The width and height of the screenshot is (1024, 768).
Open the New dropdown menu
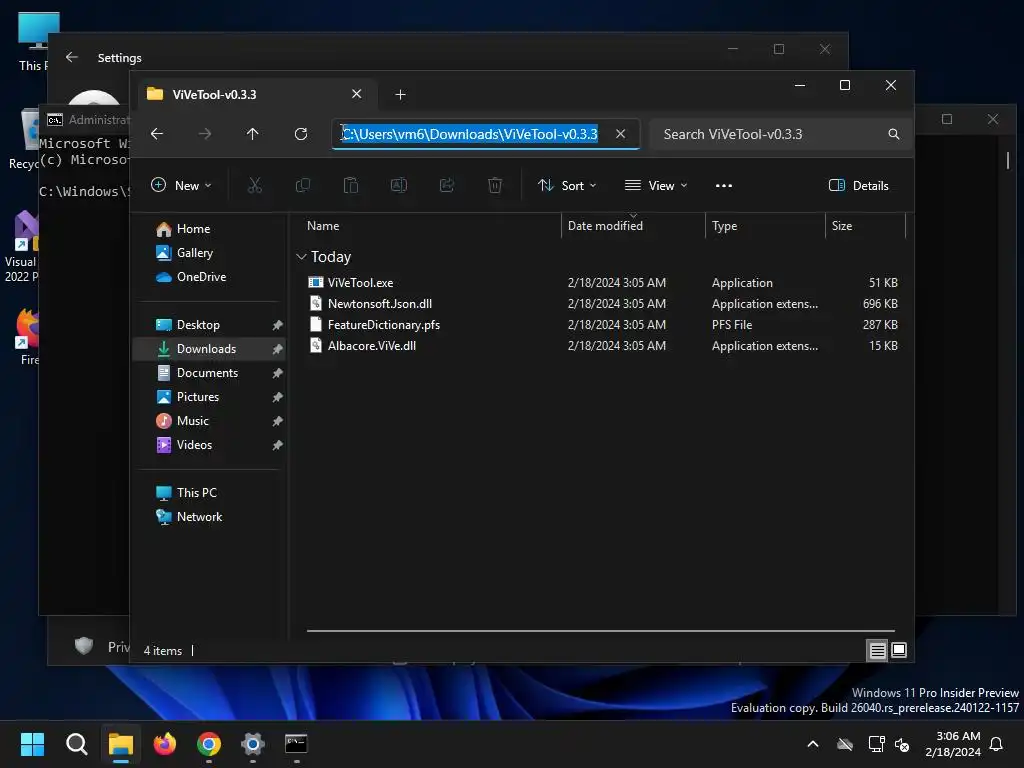point(181,185)
